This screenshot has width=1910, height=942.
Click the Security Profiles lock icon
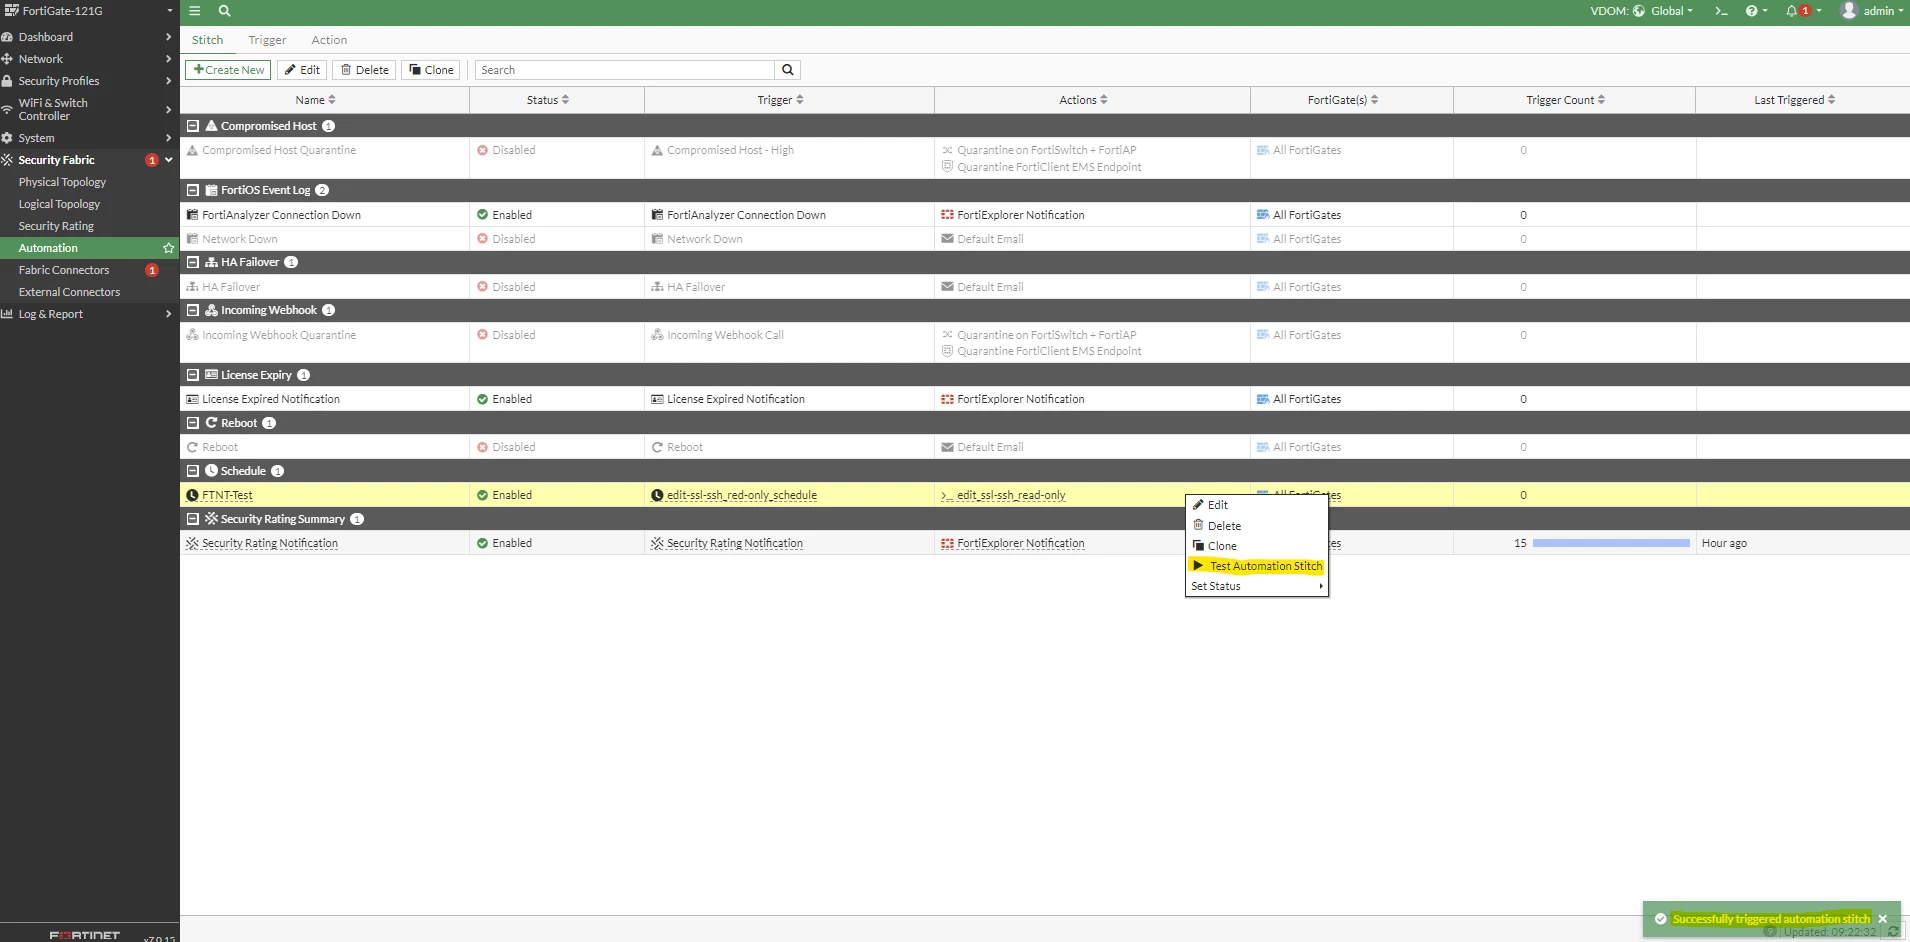[7, 81]
